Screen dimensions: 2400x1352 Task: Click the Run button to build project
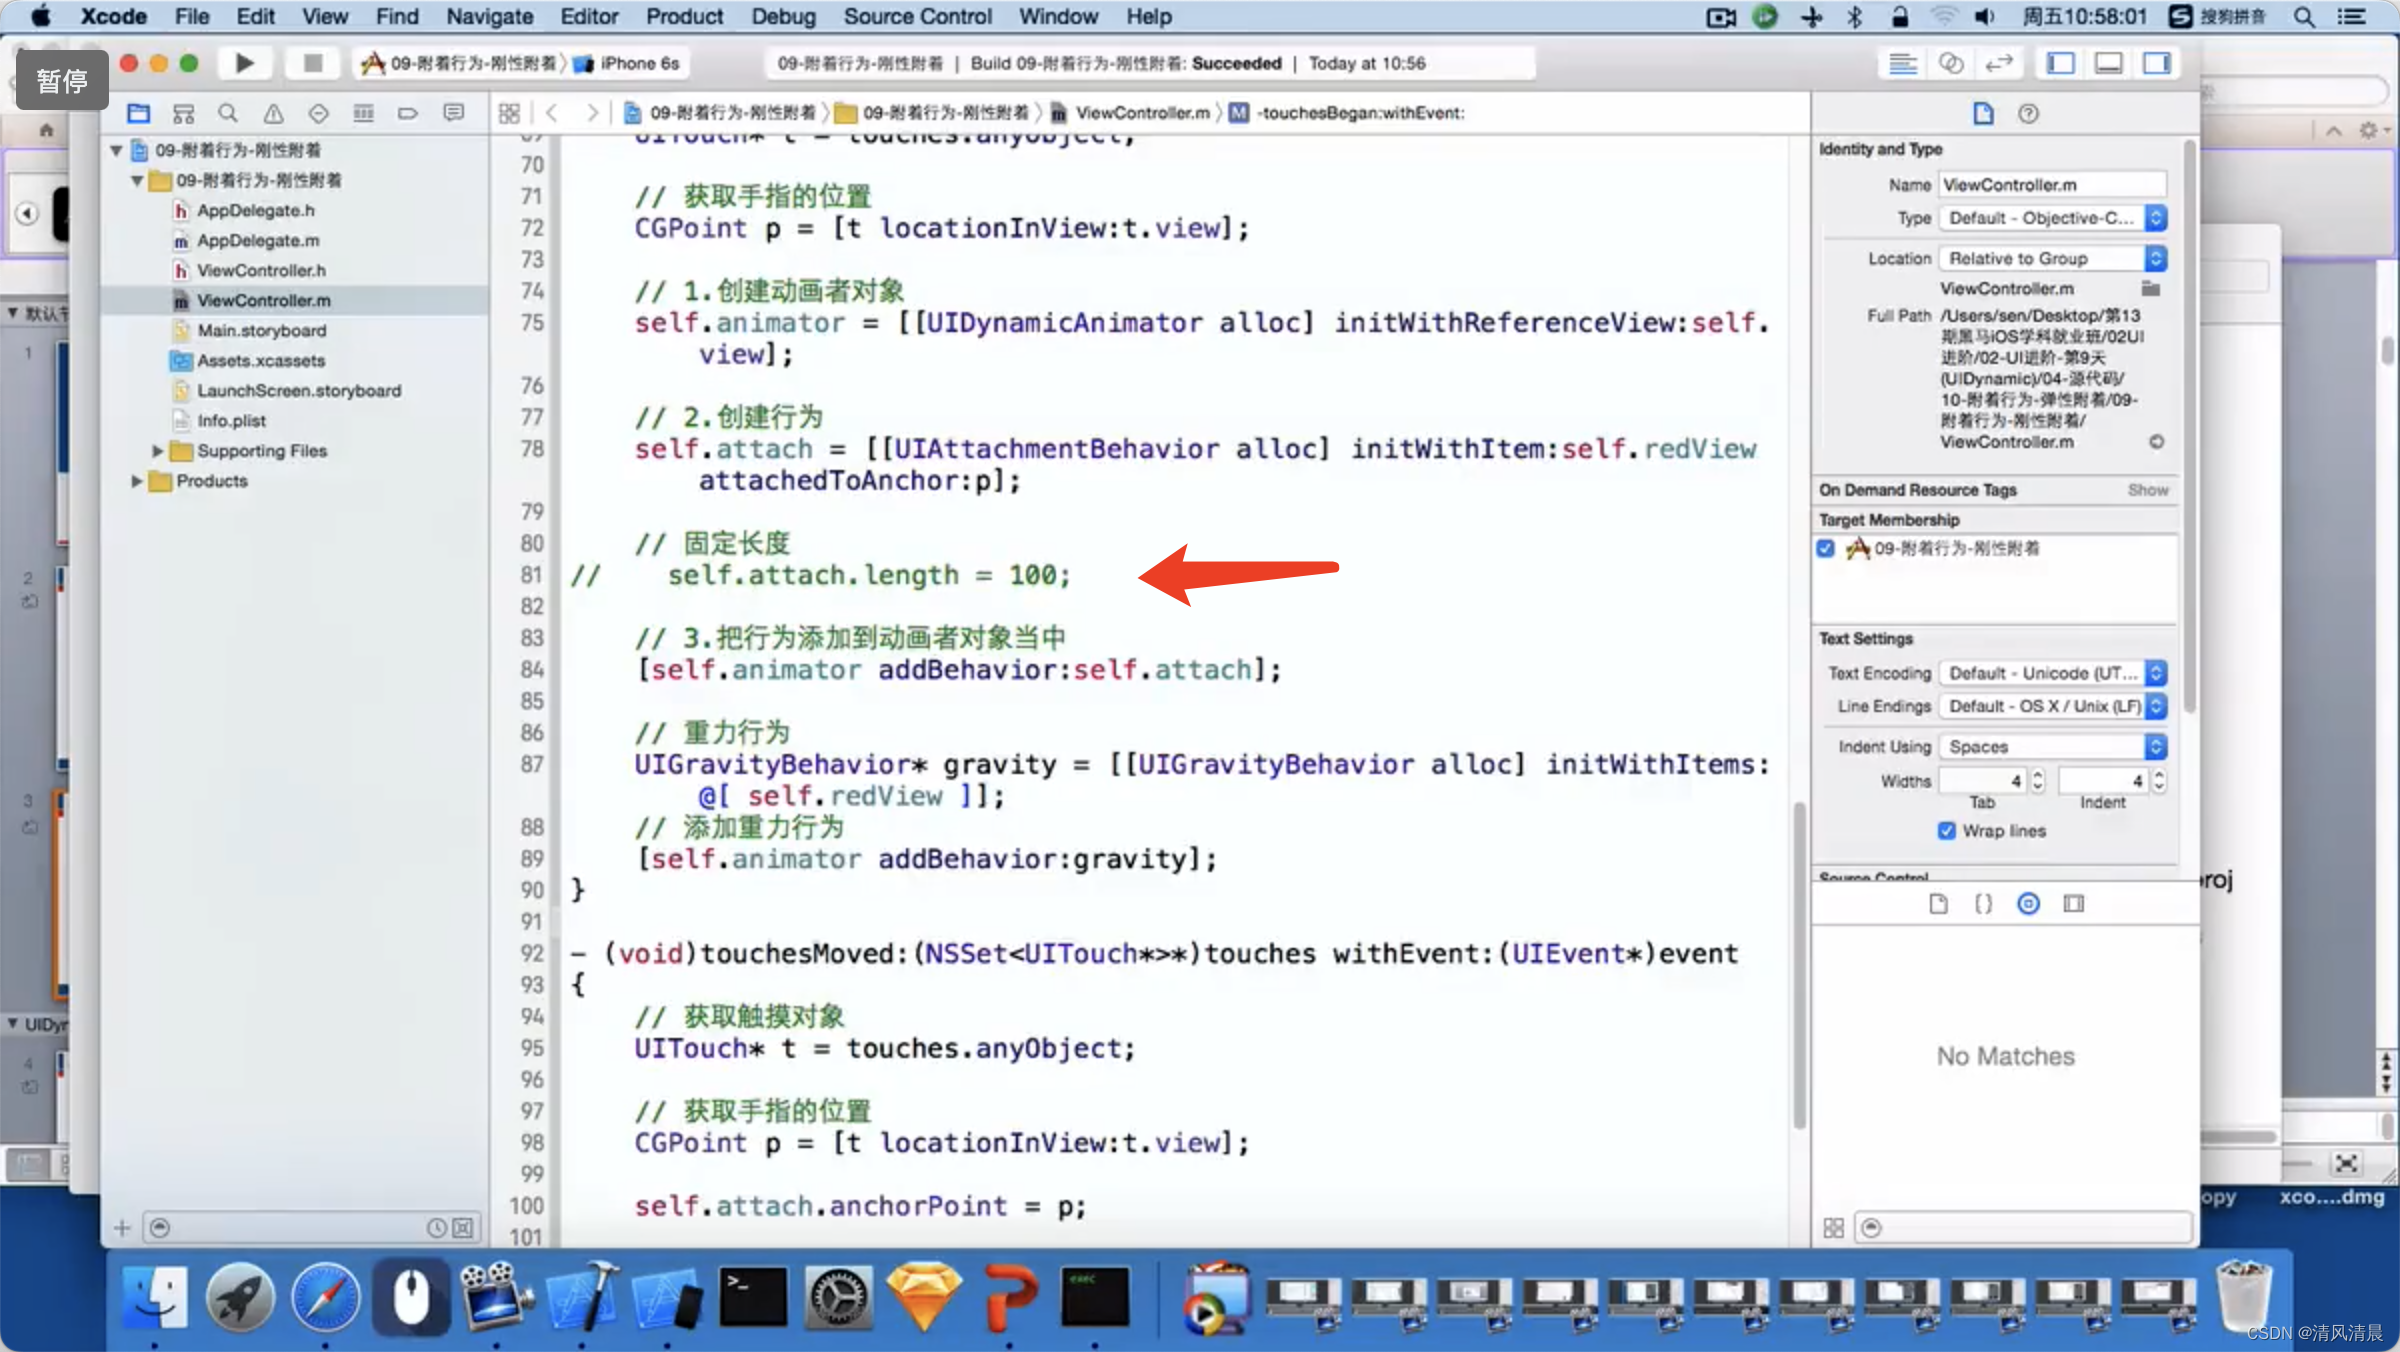pyautogui.click(x=242, y=63)
